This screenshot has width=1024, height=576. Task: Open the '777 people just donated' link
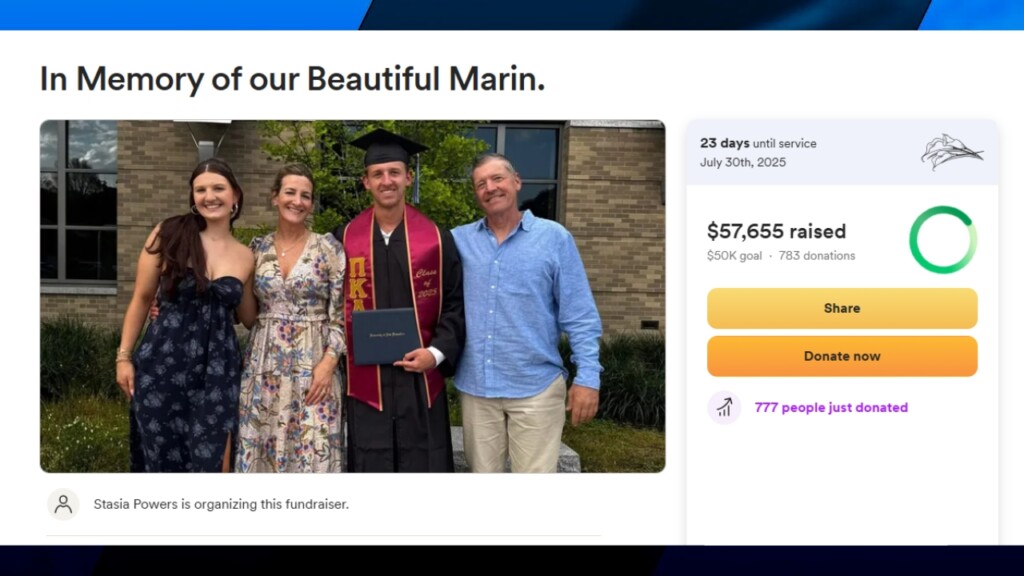[x=831, y=407]
